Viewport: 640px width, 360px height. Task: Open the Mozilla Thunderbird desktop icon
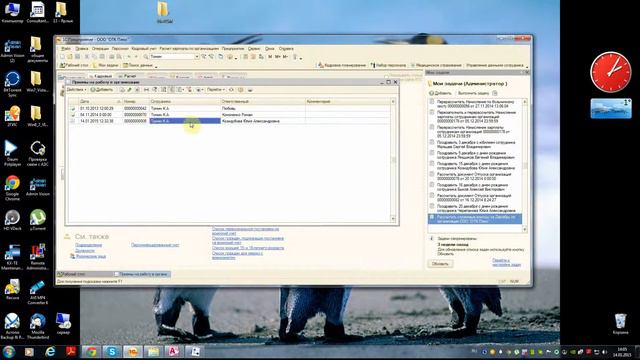(38, 326)
